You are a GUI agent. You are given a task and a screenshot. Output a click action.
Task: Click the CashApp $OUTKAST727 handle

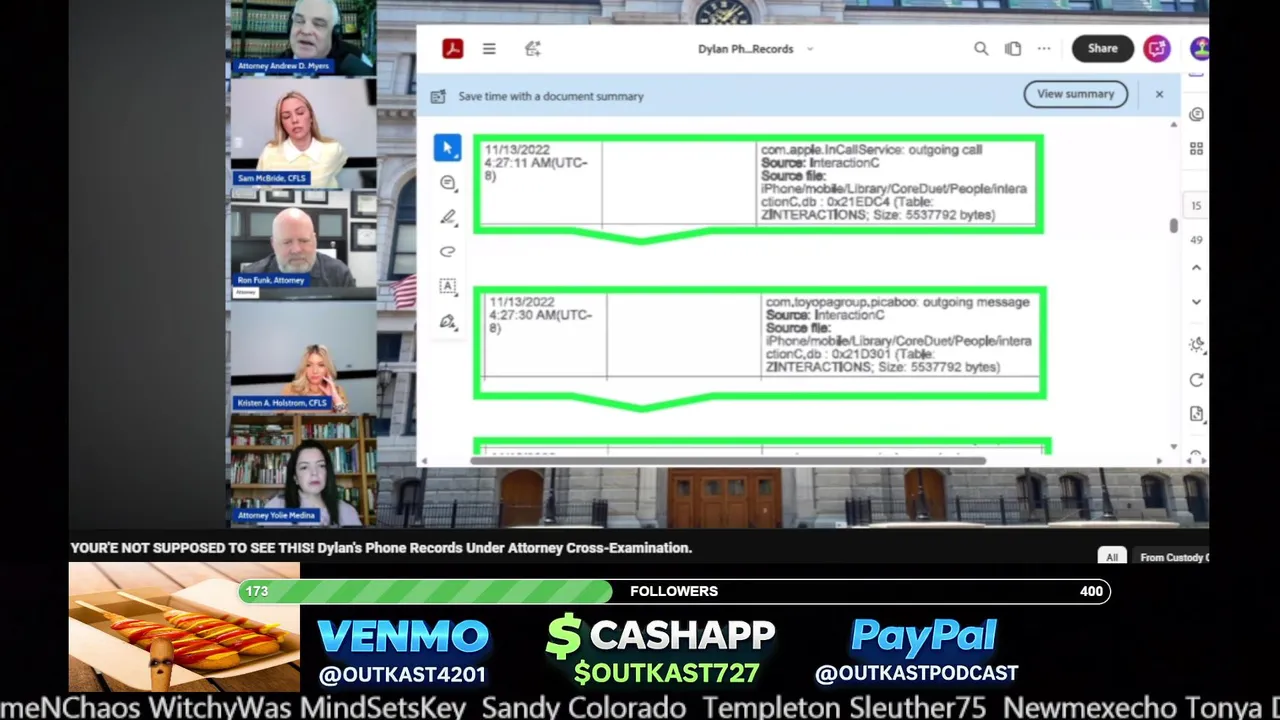(x=666, y=674)
